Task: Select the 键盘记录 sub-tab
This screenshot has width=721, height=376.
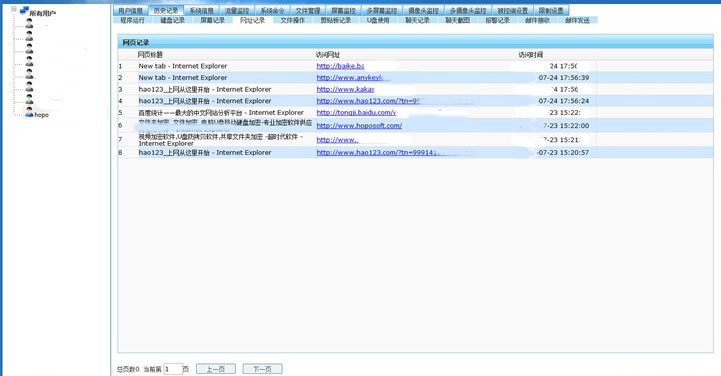Action: (172, 20)
